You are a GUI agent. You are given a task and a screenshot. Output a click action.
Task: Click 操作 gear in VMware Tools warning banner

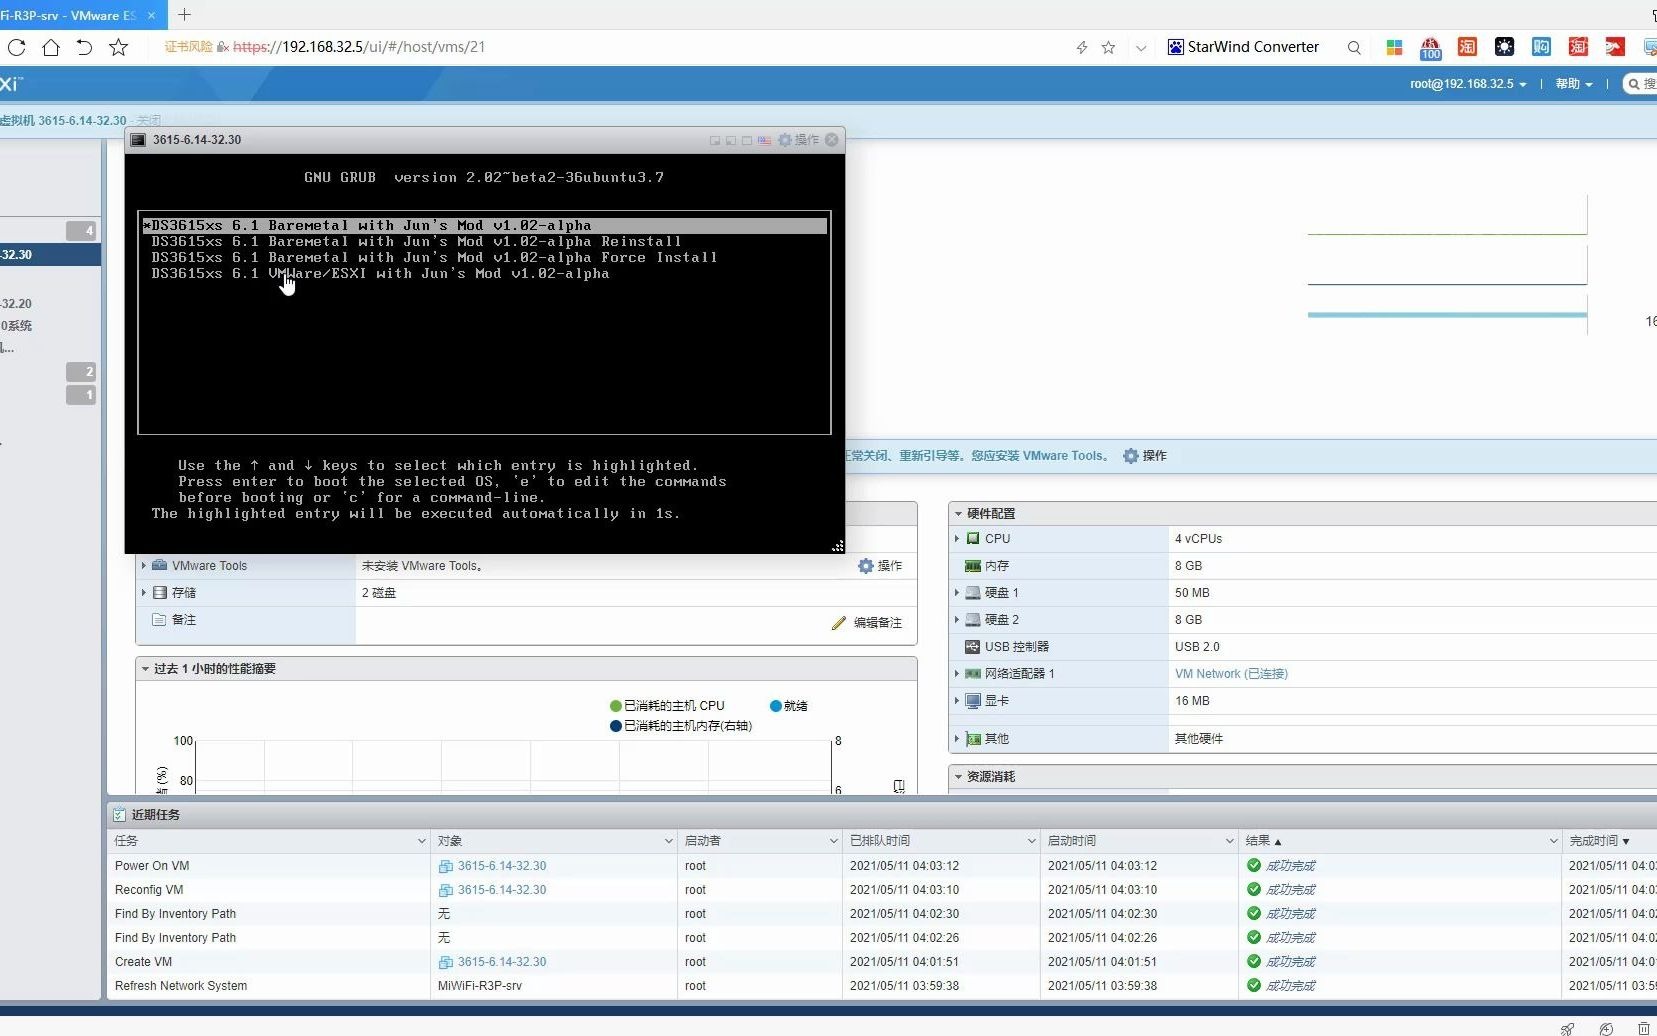(x=1144, y=456)
